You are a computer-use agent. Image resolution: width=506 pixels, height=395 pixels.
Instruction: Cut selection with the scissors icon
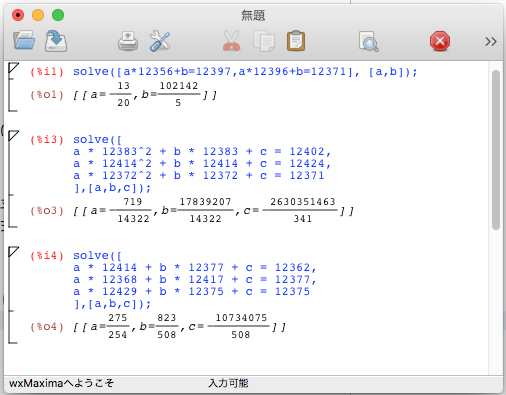(231, 41)
